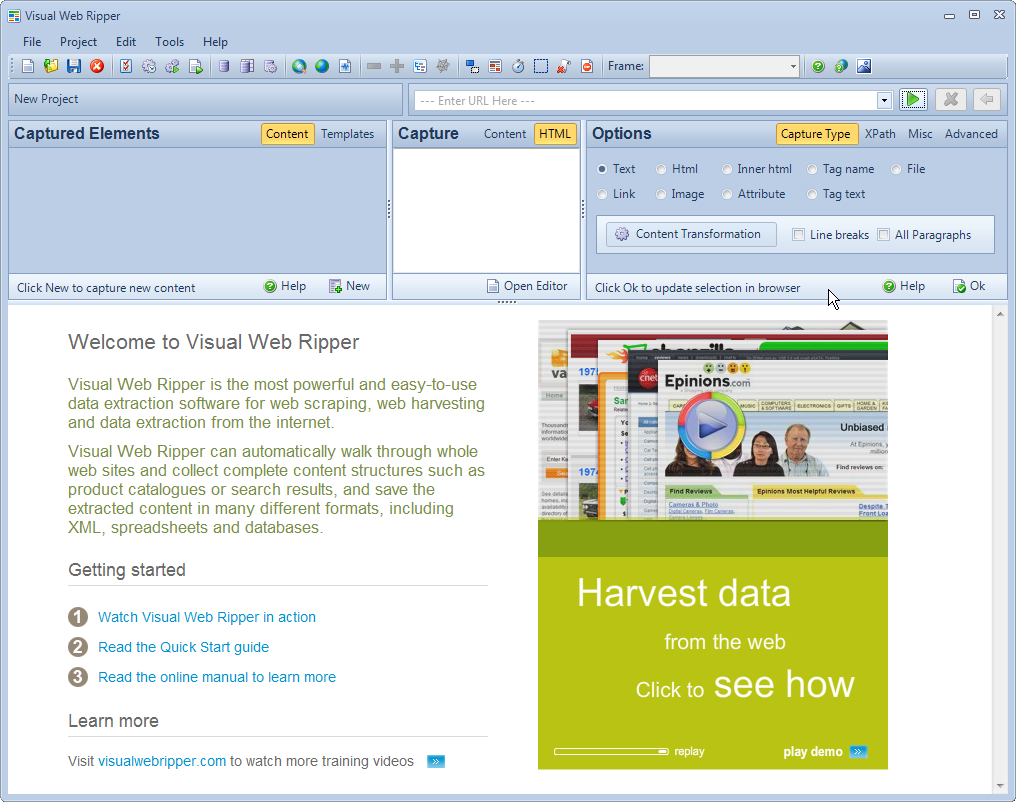1016x802 pixels.
Task: Open the Tools menu
Action: click(x=169, y=41)
